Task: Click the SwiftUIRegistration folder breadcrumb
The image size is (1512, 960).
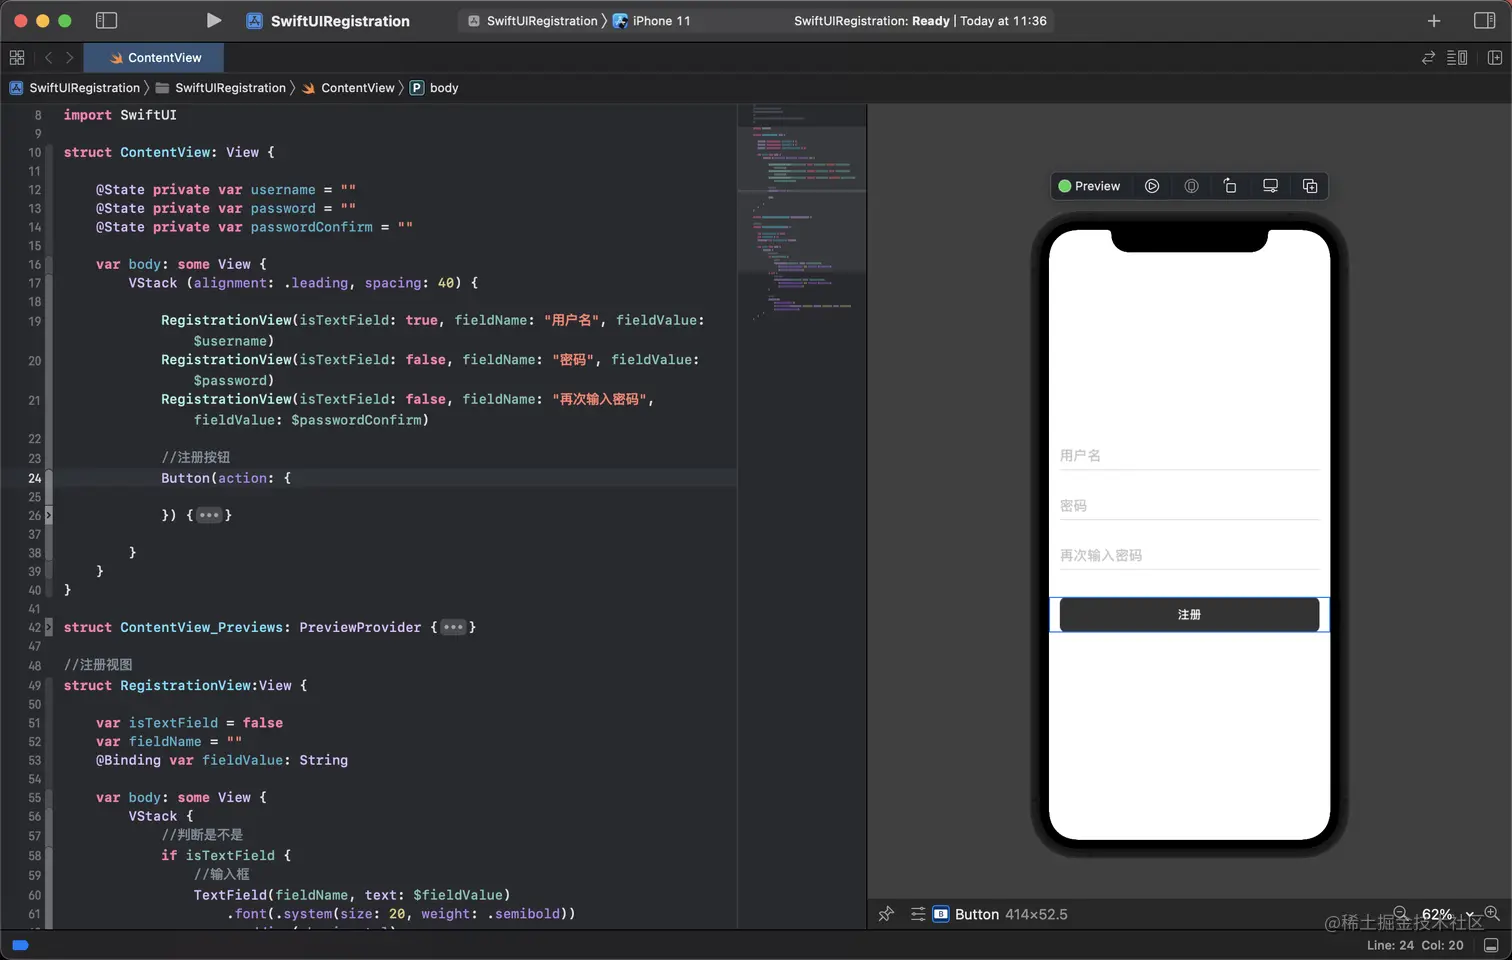Action: [x=221, y=88]
